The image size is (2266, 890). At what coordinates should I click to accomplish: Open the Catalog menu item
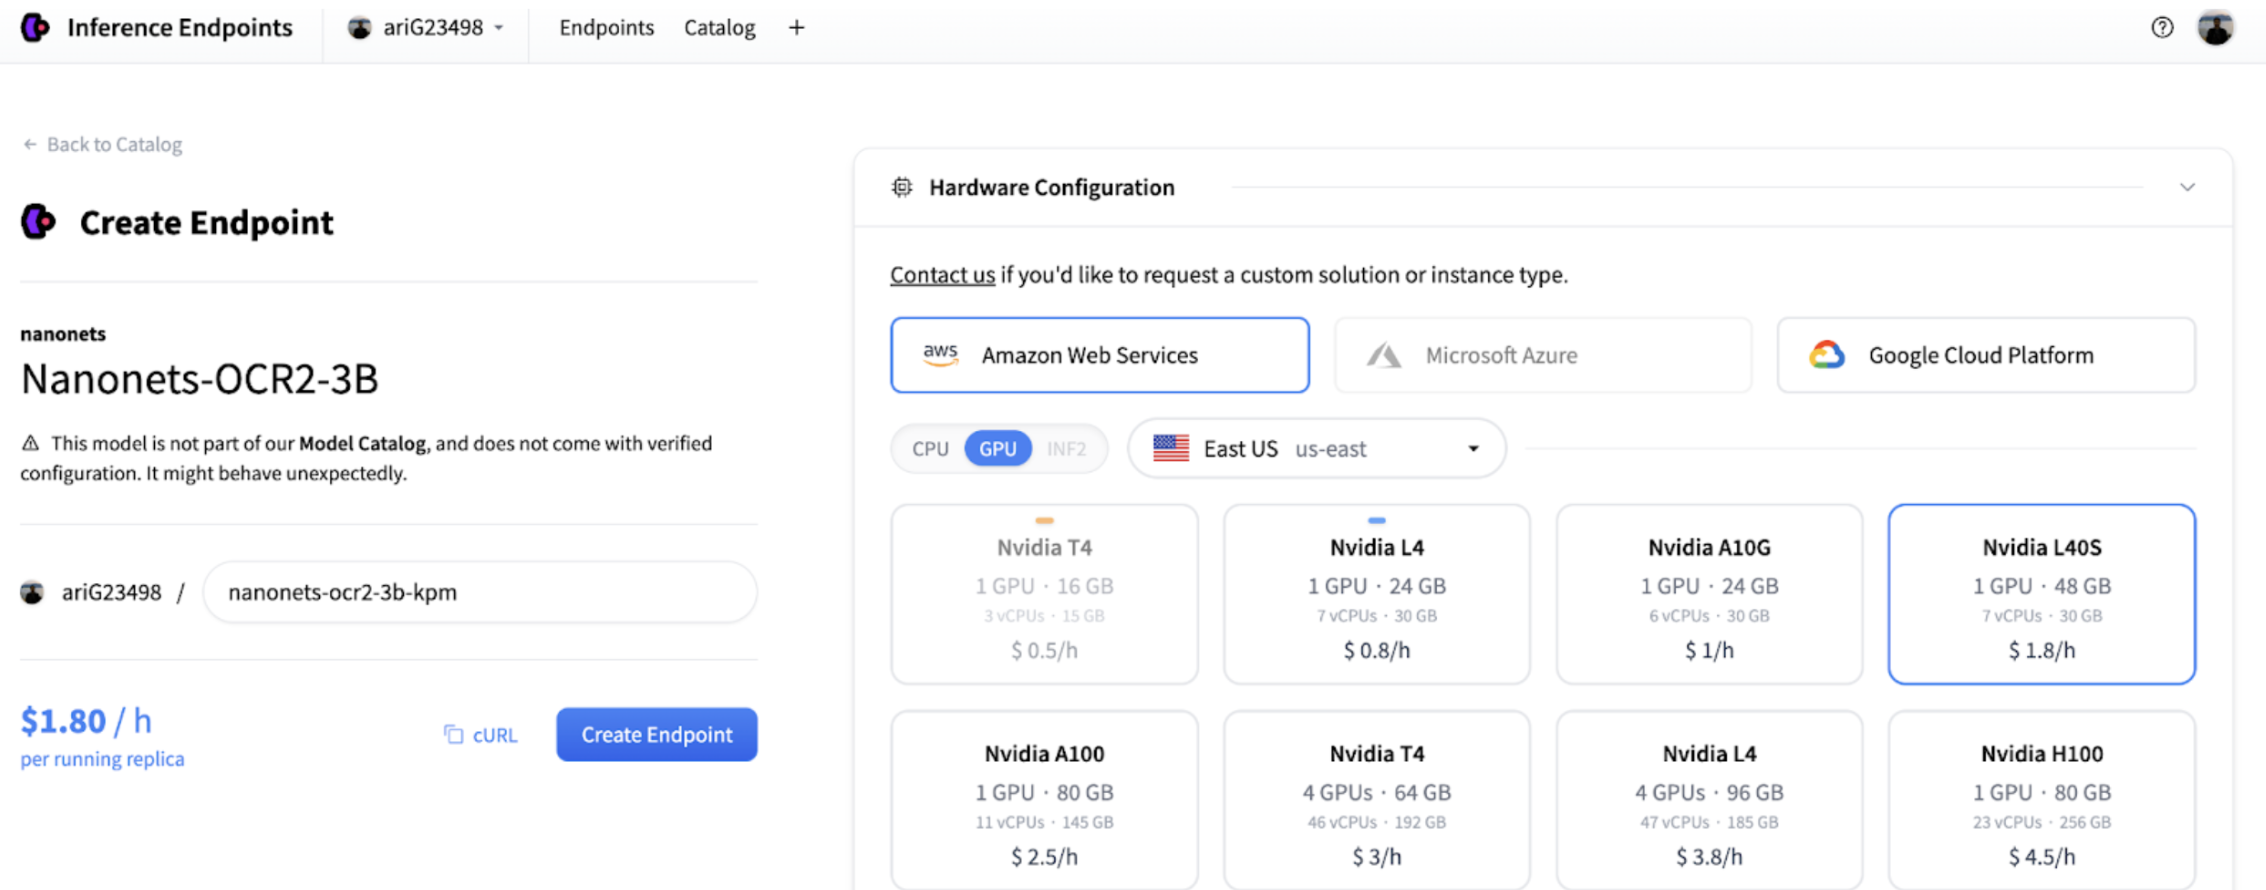tap(719, 28)
